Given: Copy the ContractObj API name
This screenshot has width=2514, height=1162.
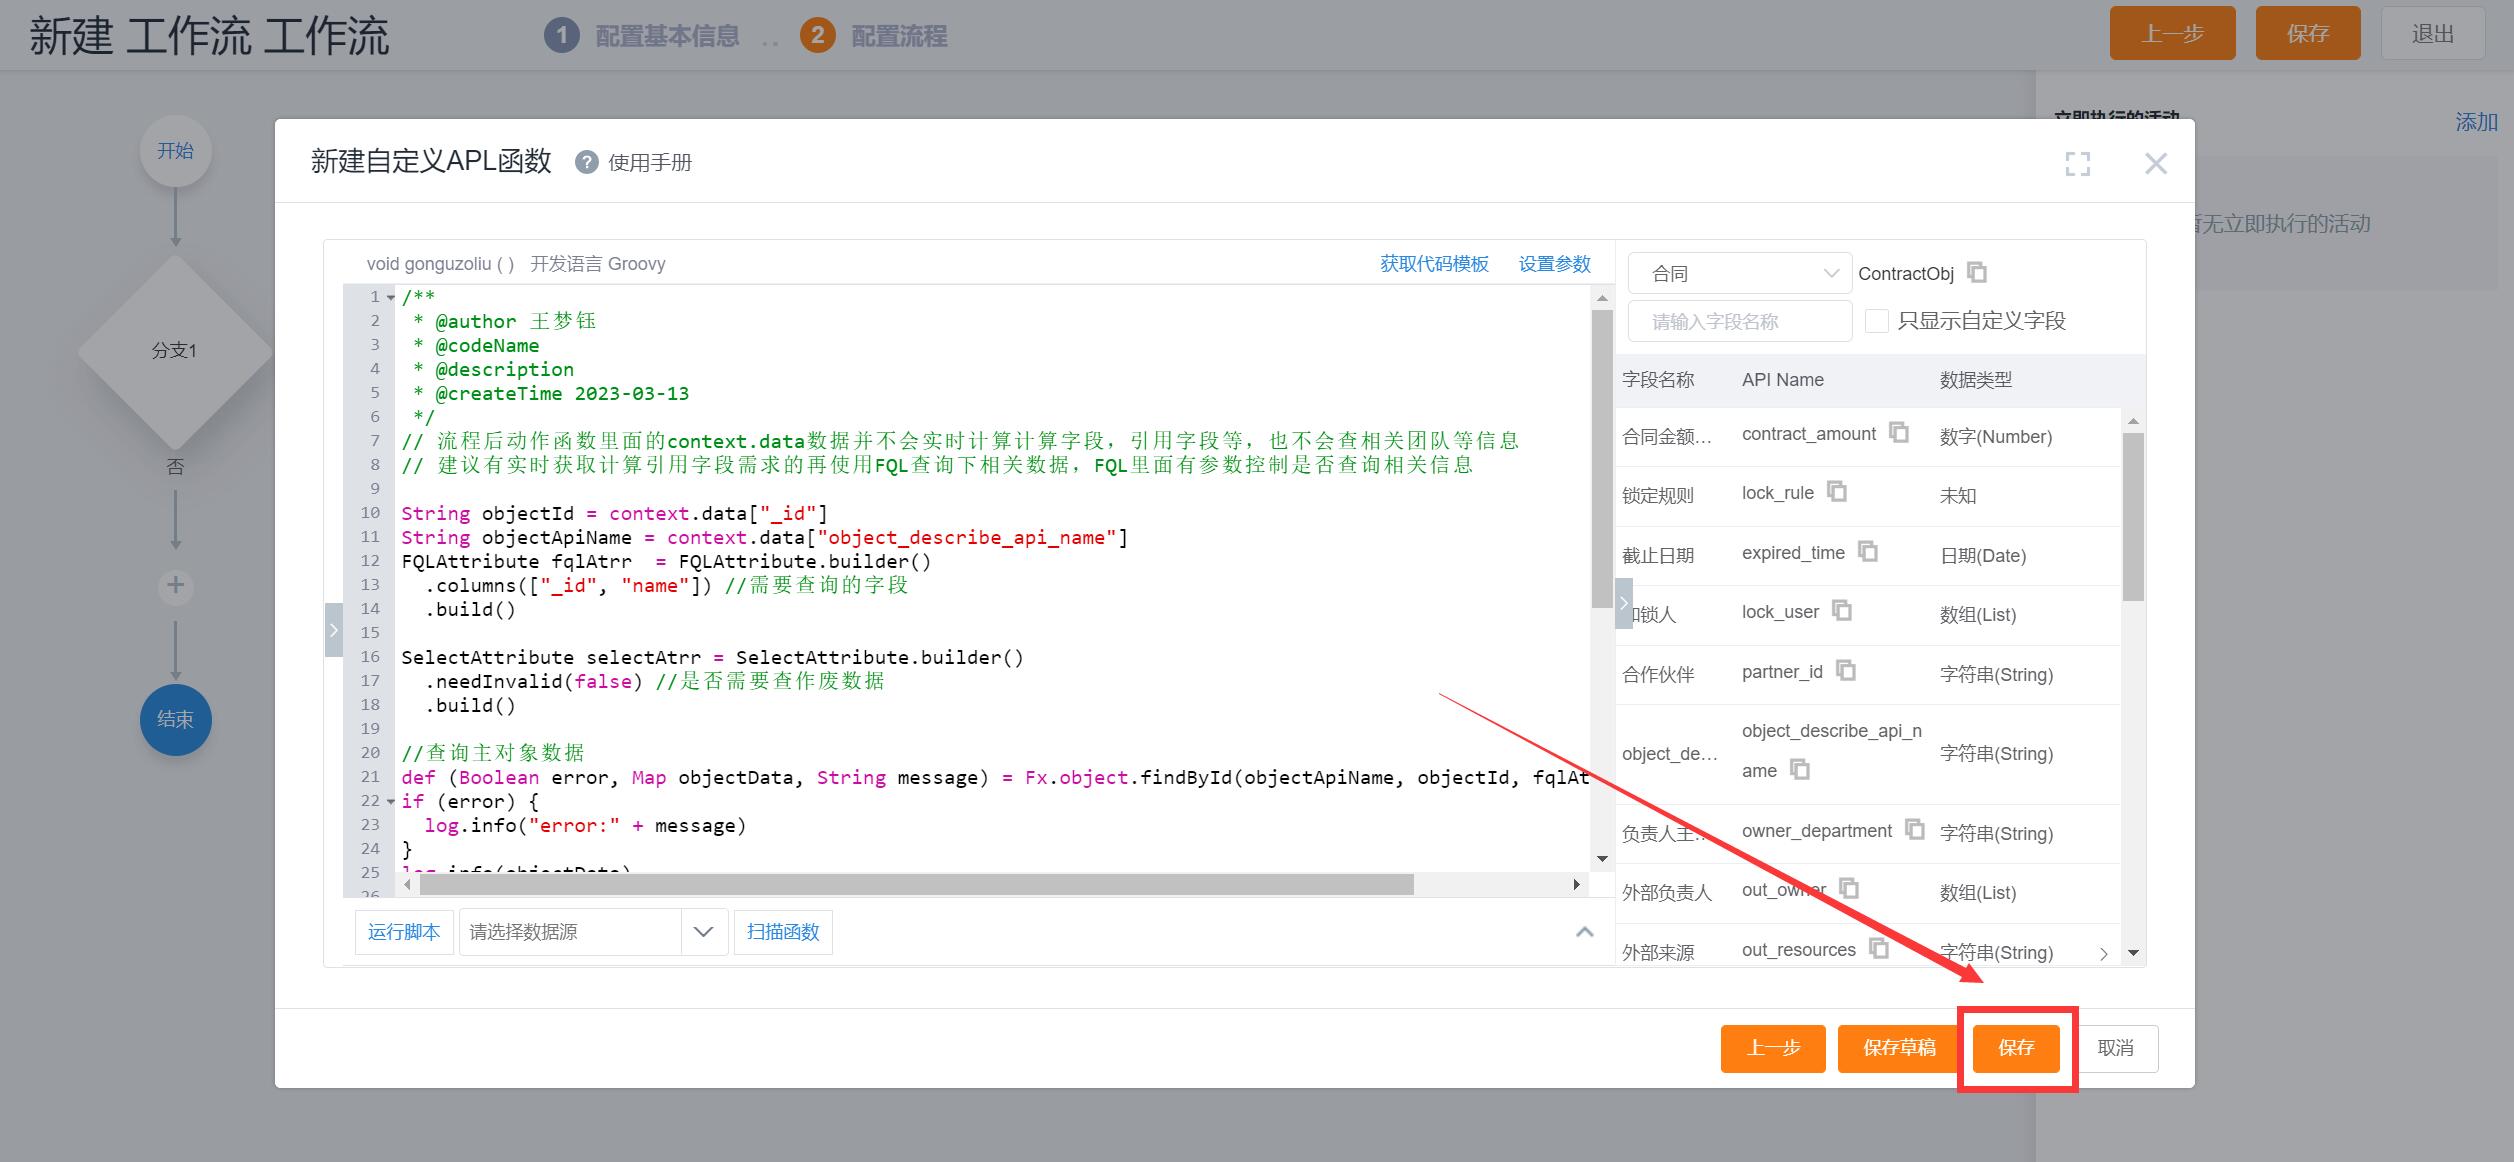Looking at the screenshot, I should (1976, 272).
